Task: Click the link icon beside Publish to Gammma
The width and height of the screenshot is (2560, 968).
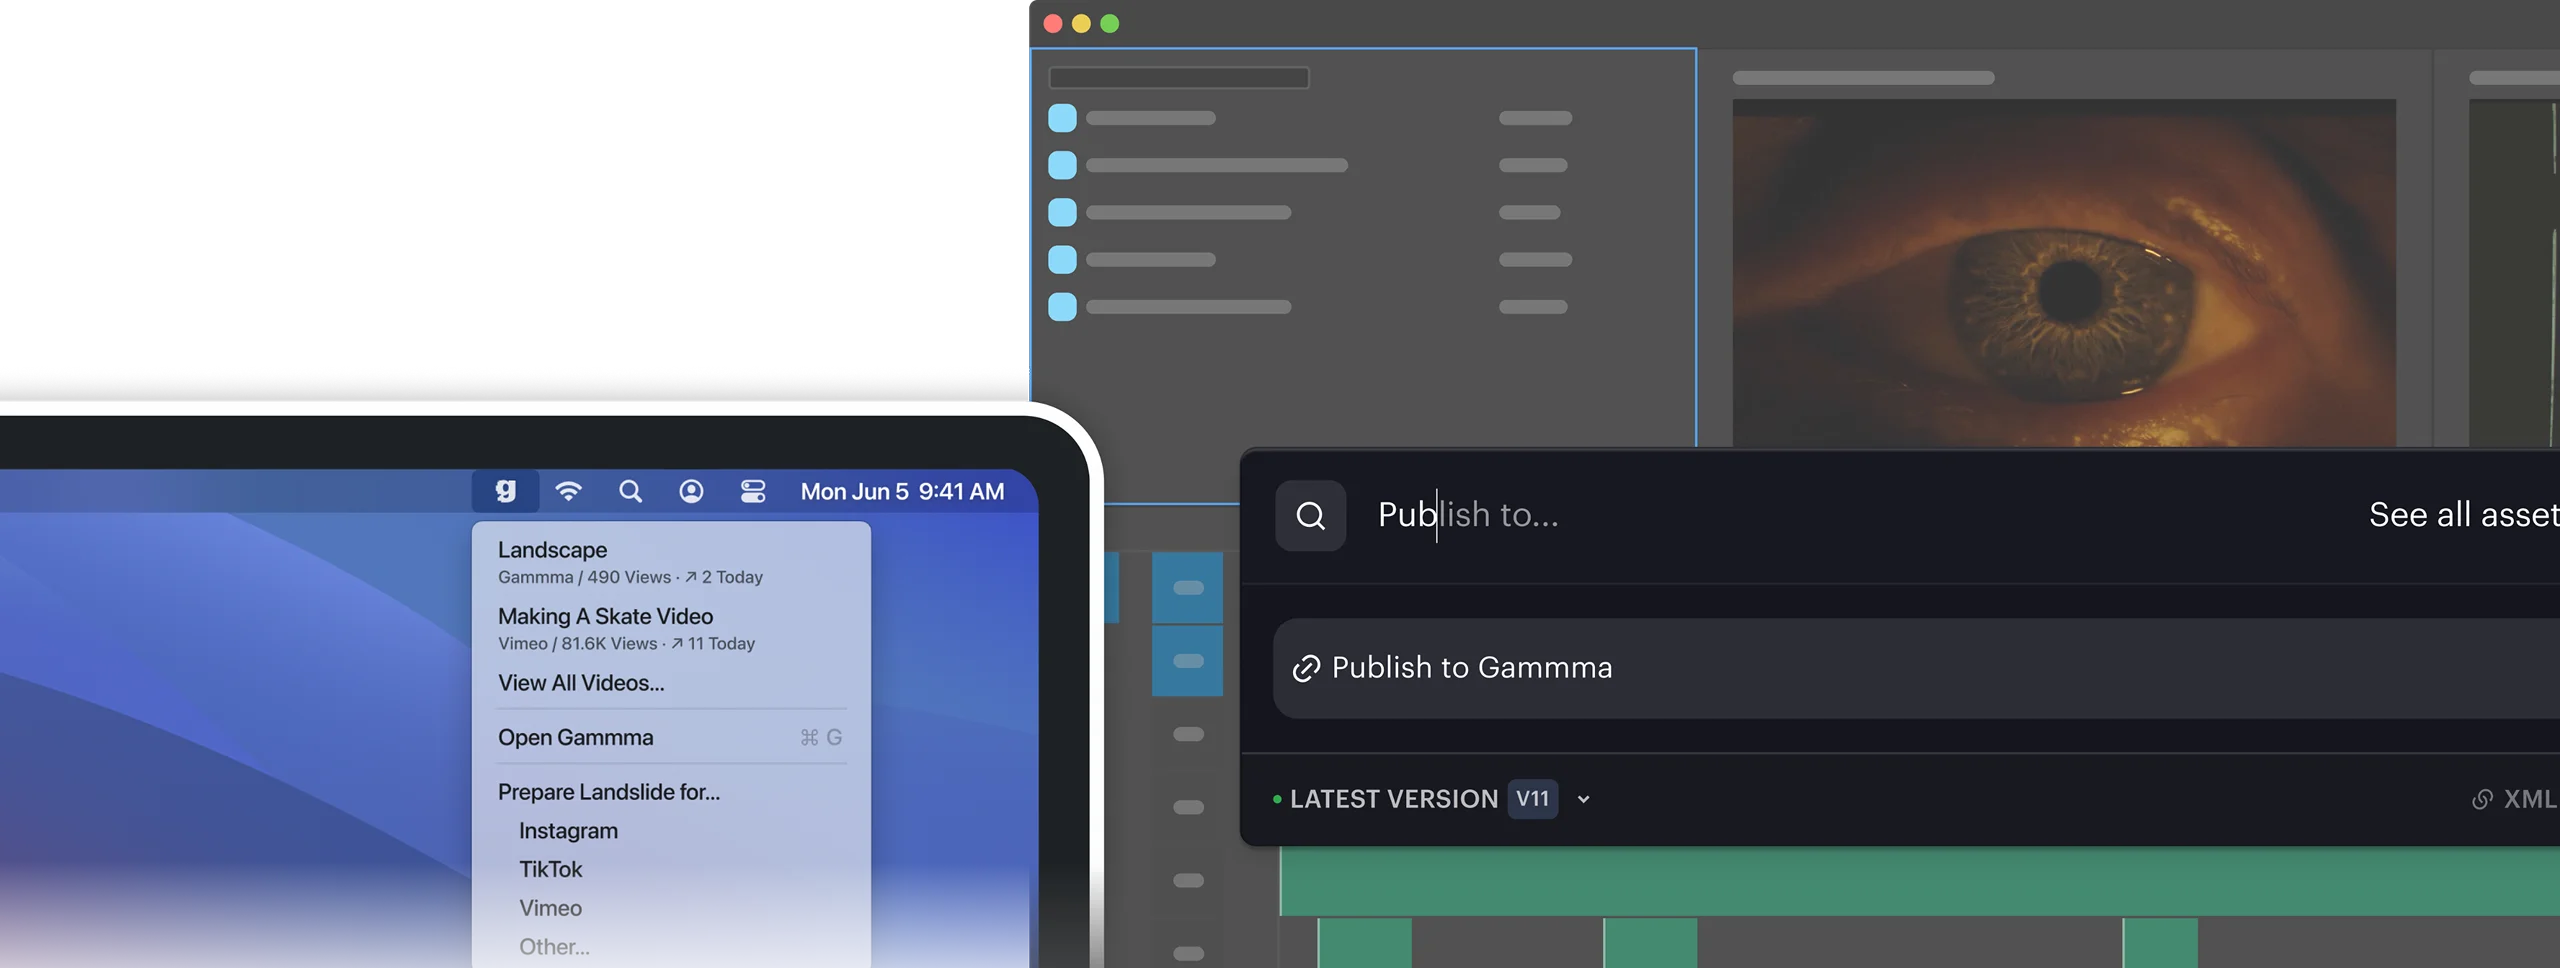Action: coord(1306,668)
